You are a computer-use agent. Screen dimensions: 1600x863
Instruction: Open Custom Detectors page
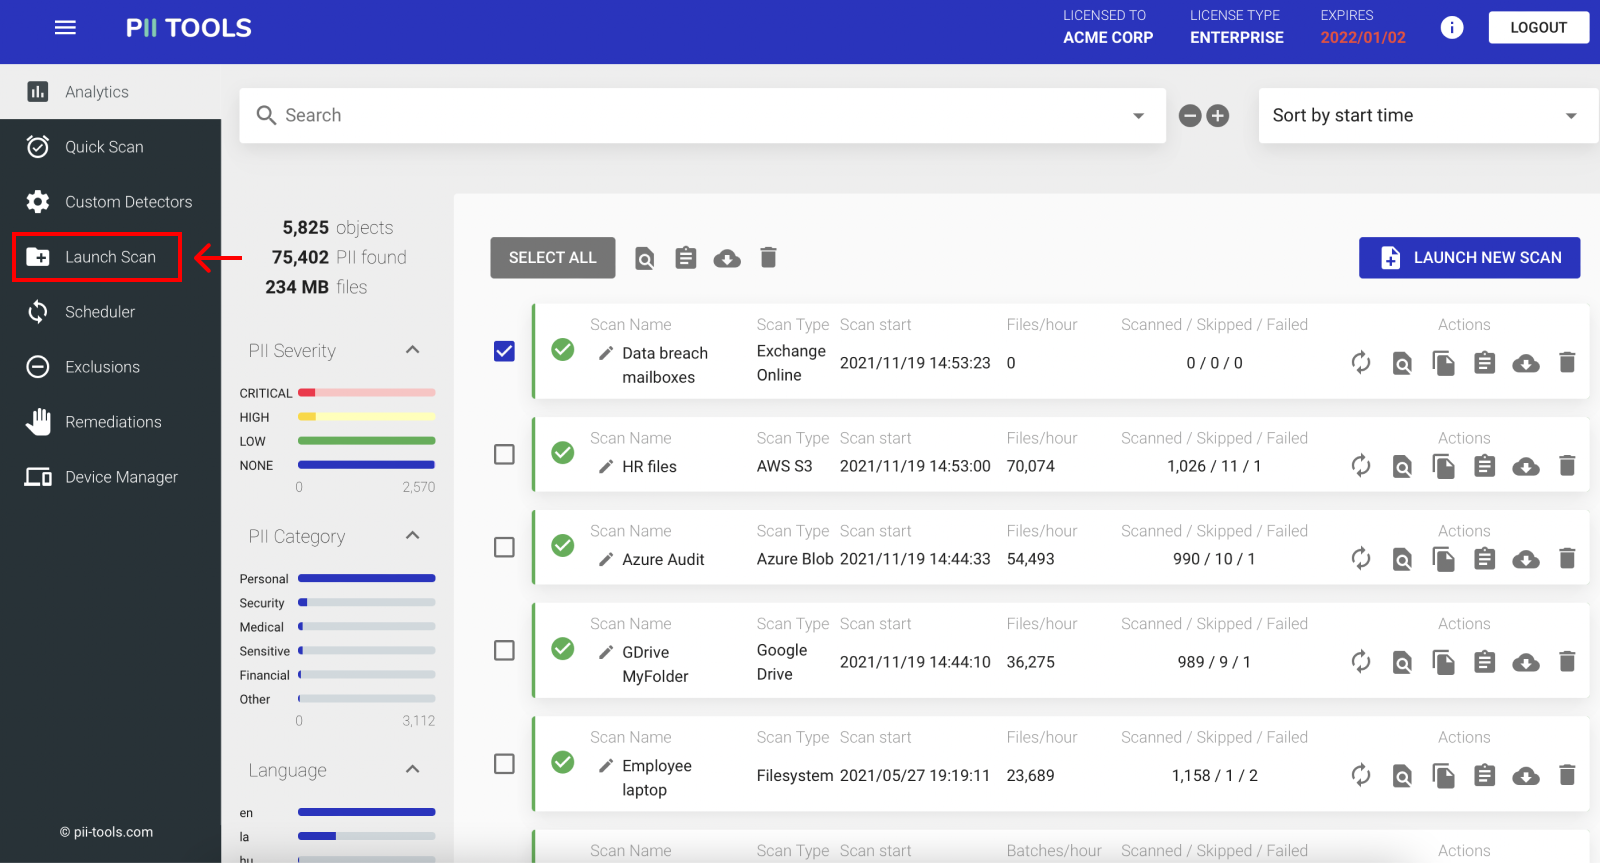(110, 202)
